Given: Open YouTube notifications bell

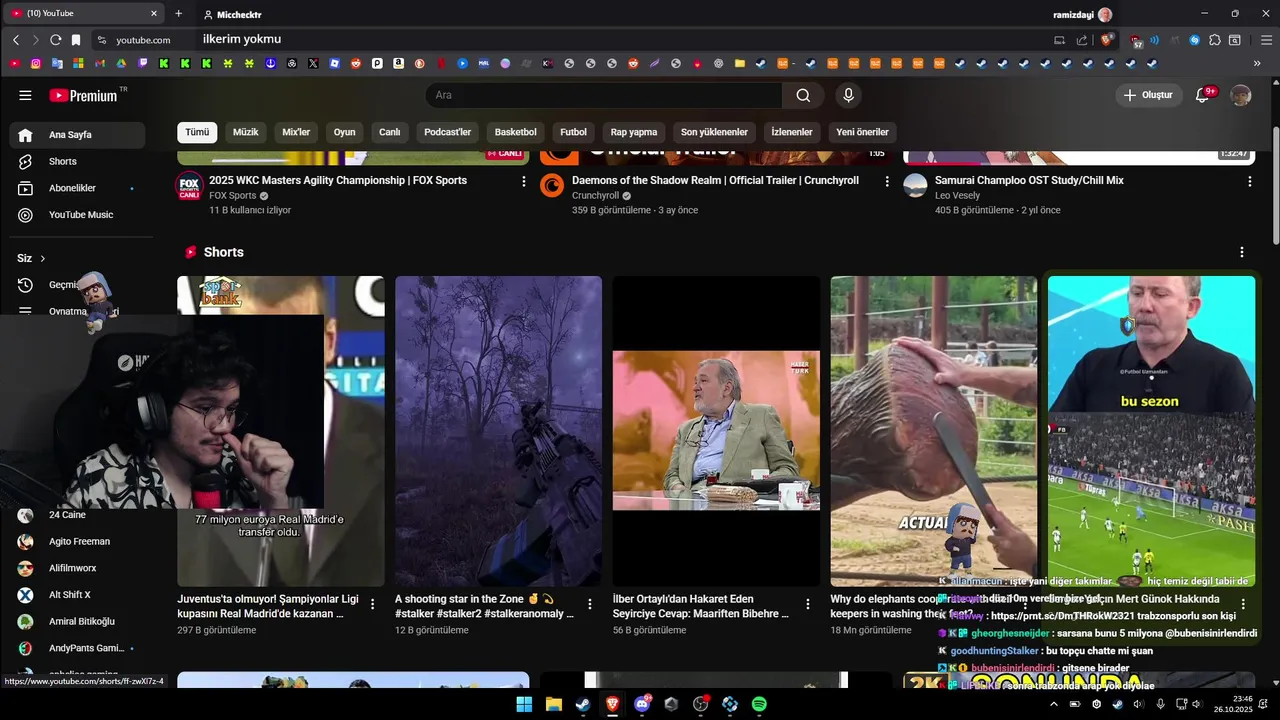Looking at the screenshot, I should tap(1203, 95).
